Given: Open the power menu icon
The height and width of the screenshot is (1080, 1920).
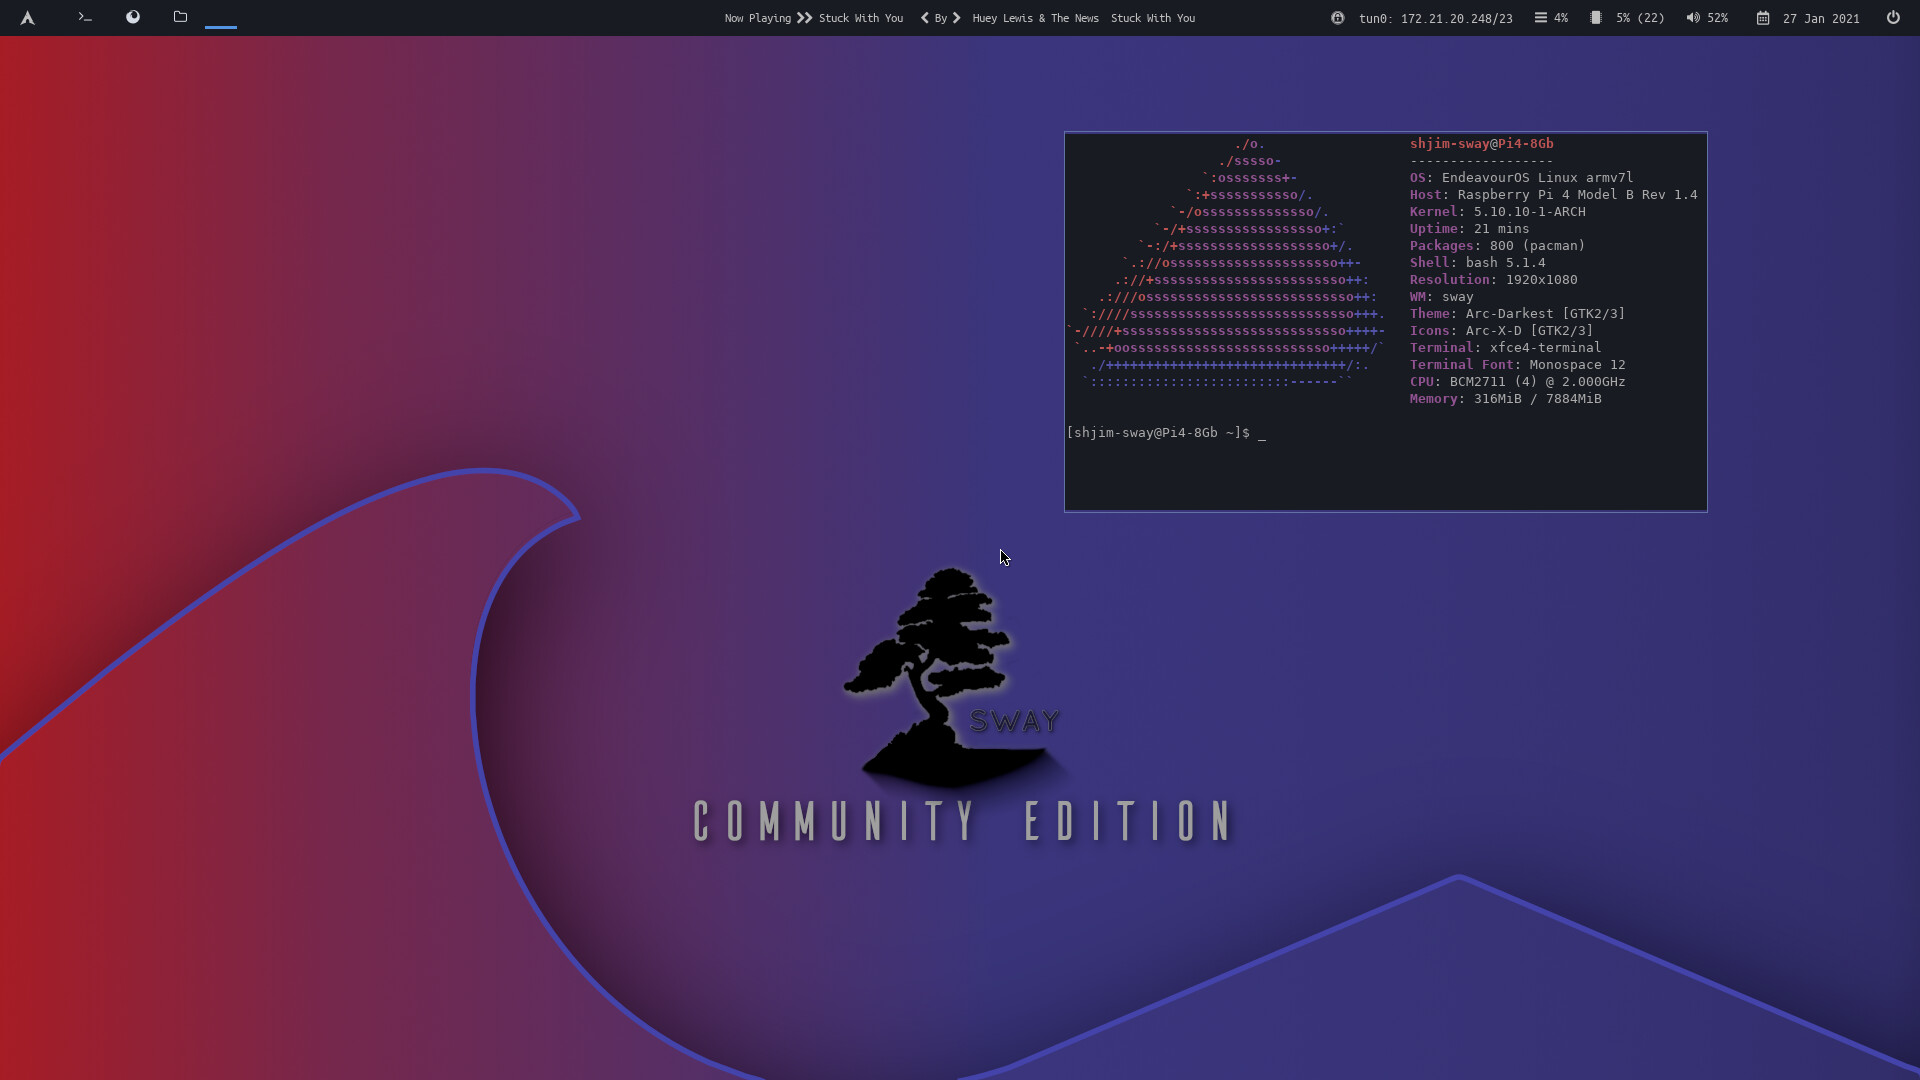Looking at the screenshot, I should pos(1893,17).
